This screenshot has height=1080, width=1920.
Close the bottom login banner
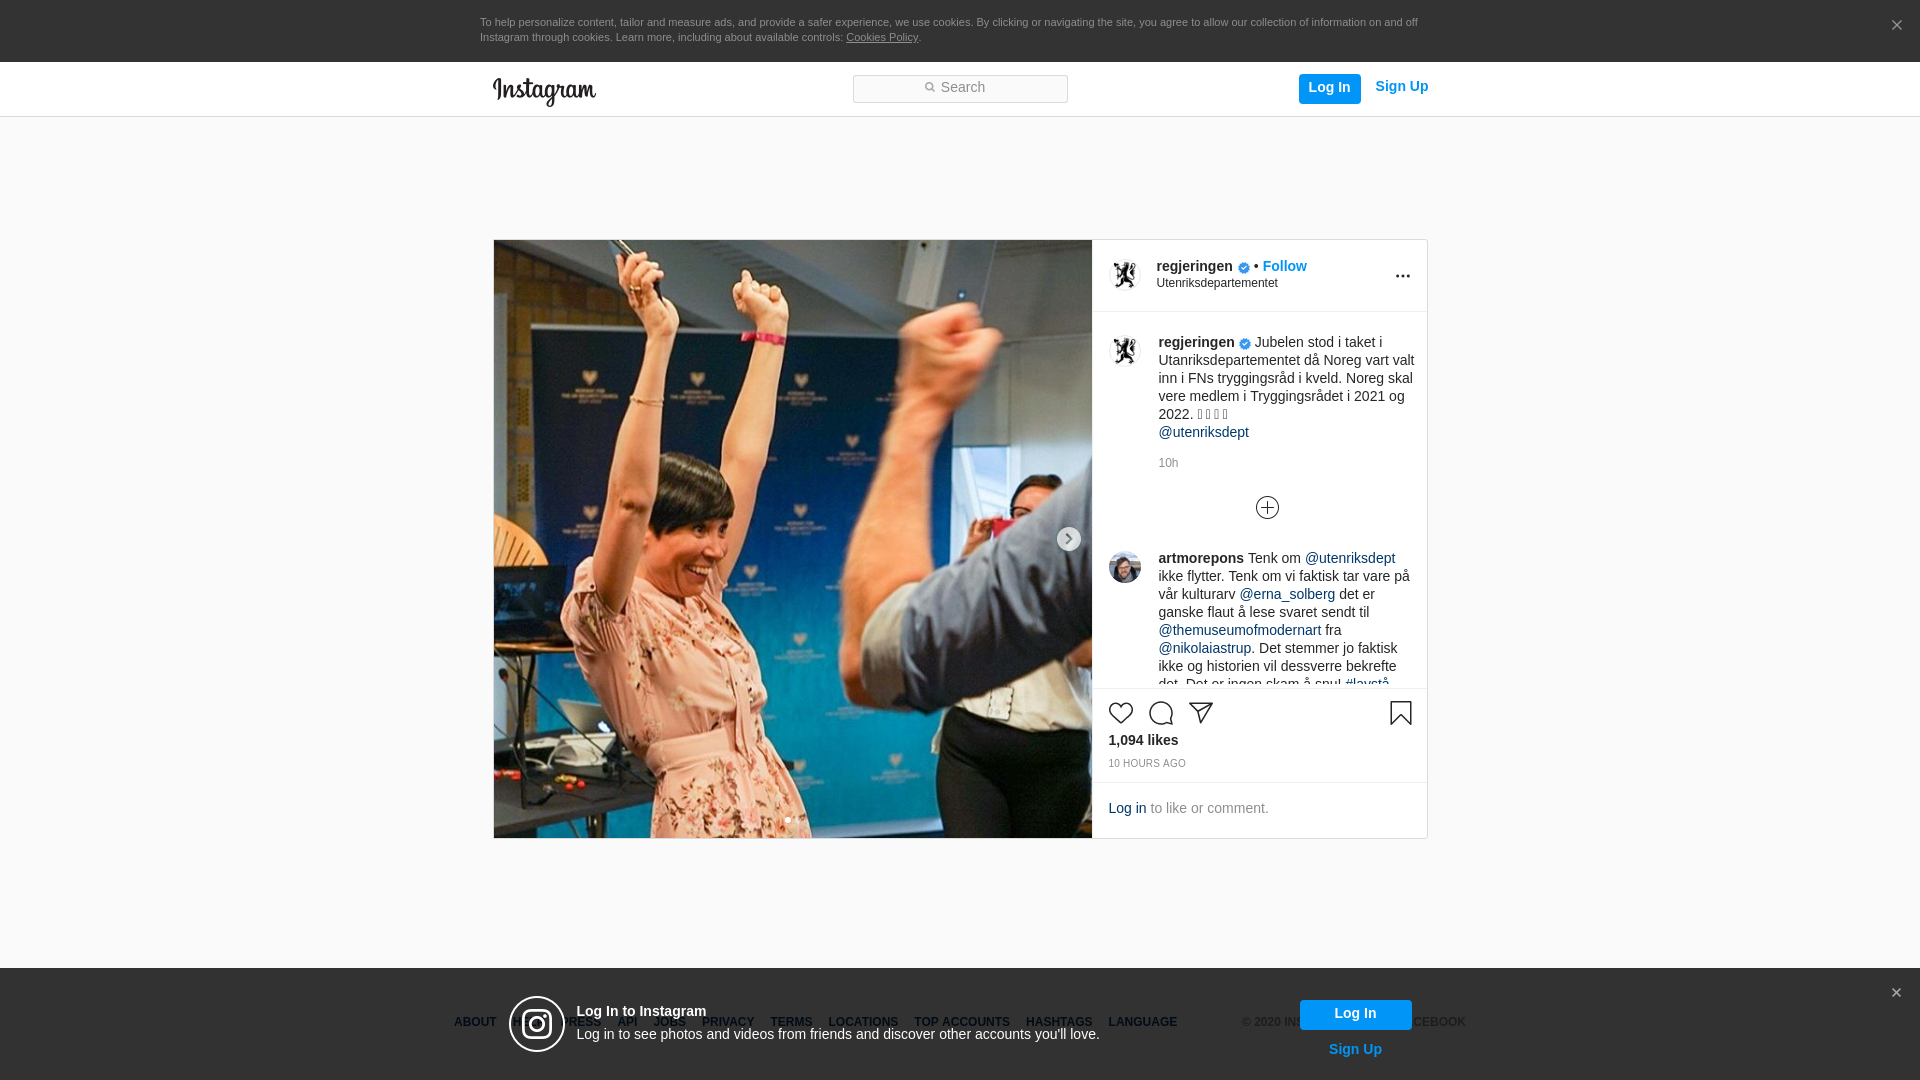point(1896,993)
